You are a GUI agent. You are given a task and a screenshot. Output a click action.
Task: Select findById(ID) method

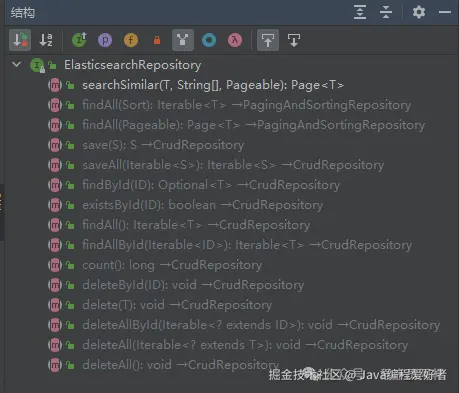[x=211, y=185]
